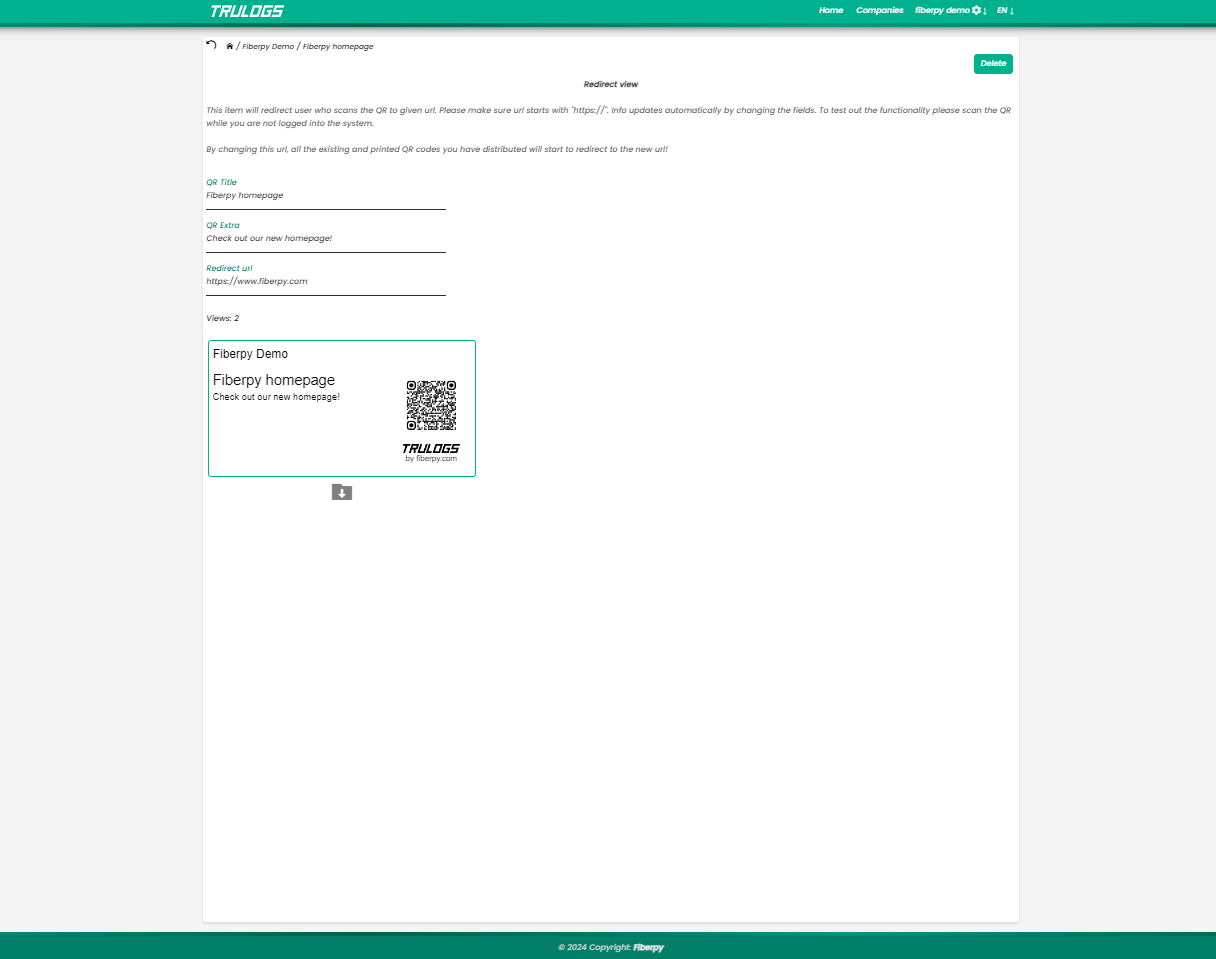Follow the Fiberpy link in the footer
Screen dimensions: 1216x959
(x=648, y=947)
